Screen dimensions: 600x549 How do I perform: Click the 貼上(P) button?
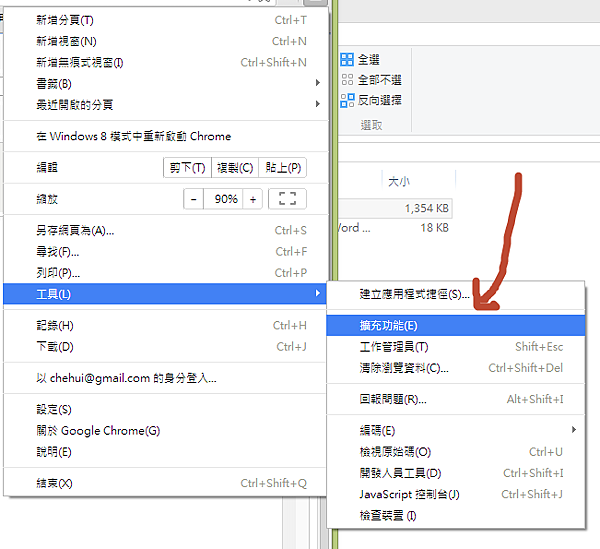[283, 168]
